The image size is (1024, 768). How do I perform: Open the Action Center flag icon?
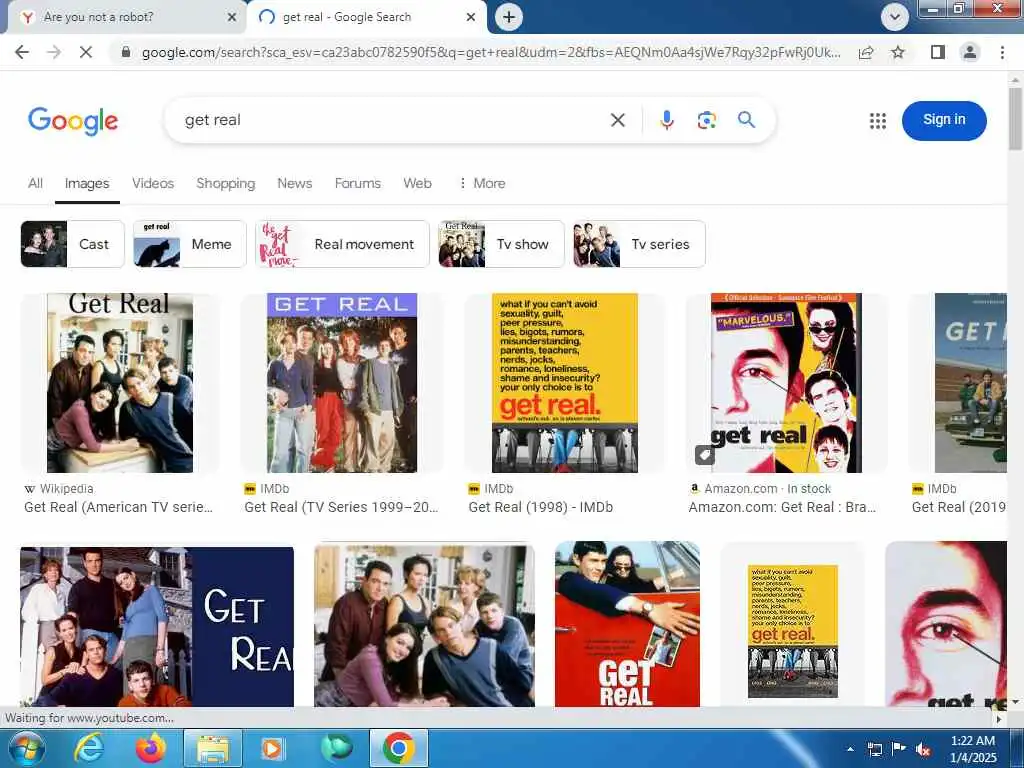[x=899, y=749]
